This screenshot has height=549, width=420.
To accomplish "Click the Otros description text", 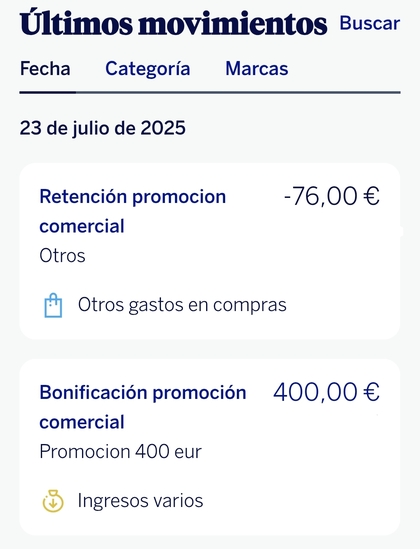I will pos(62,256).
